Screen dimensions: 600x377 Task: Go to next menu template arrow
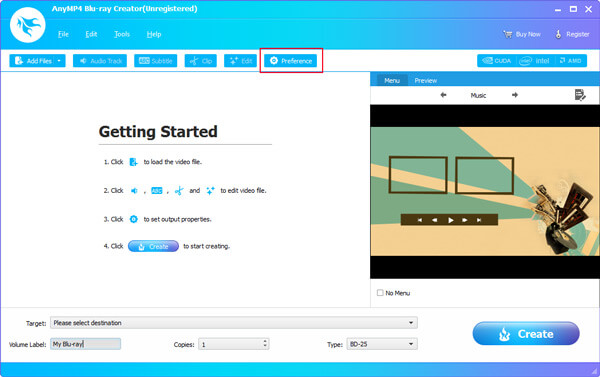(x=515, y=95)
